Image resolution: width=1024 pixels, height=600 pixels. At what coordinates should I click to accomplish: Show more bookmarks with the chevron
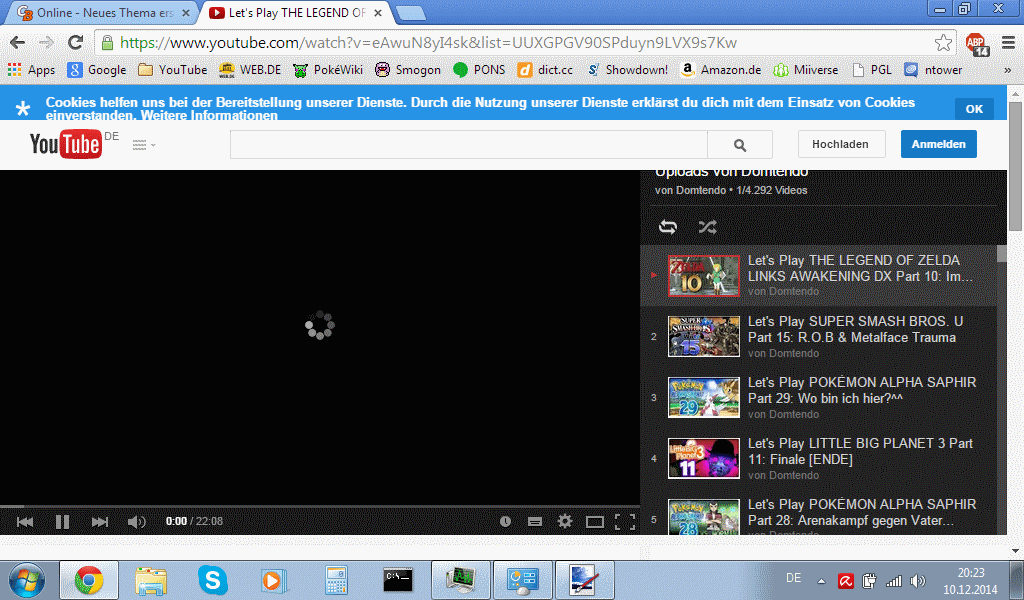(x=1008, y=70)
